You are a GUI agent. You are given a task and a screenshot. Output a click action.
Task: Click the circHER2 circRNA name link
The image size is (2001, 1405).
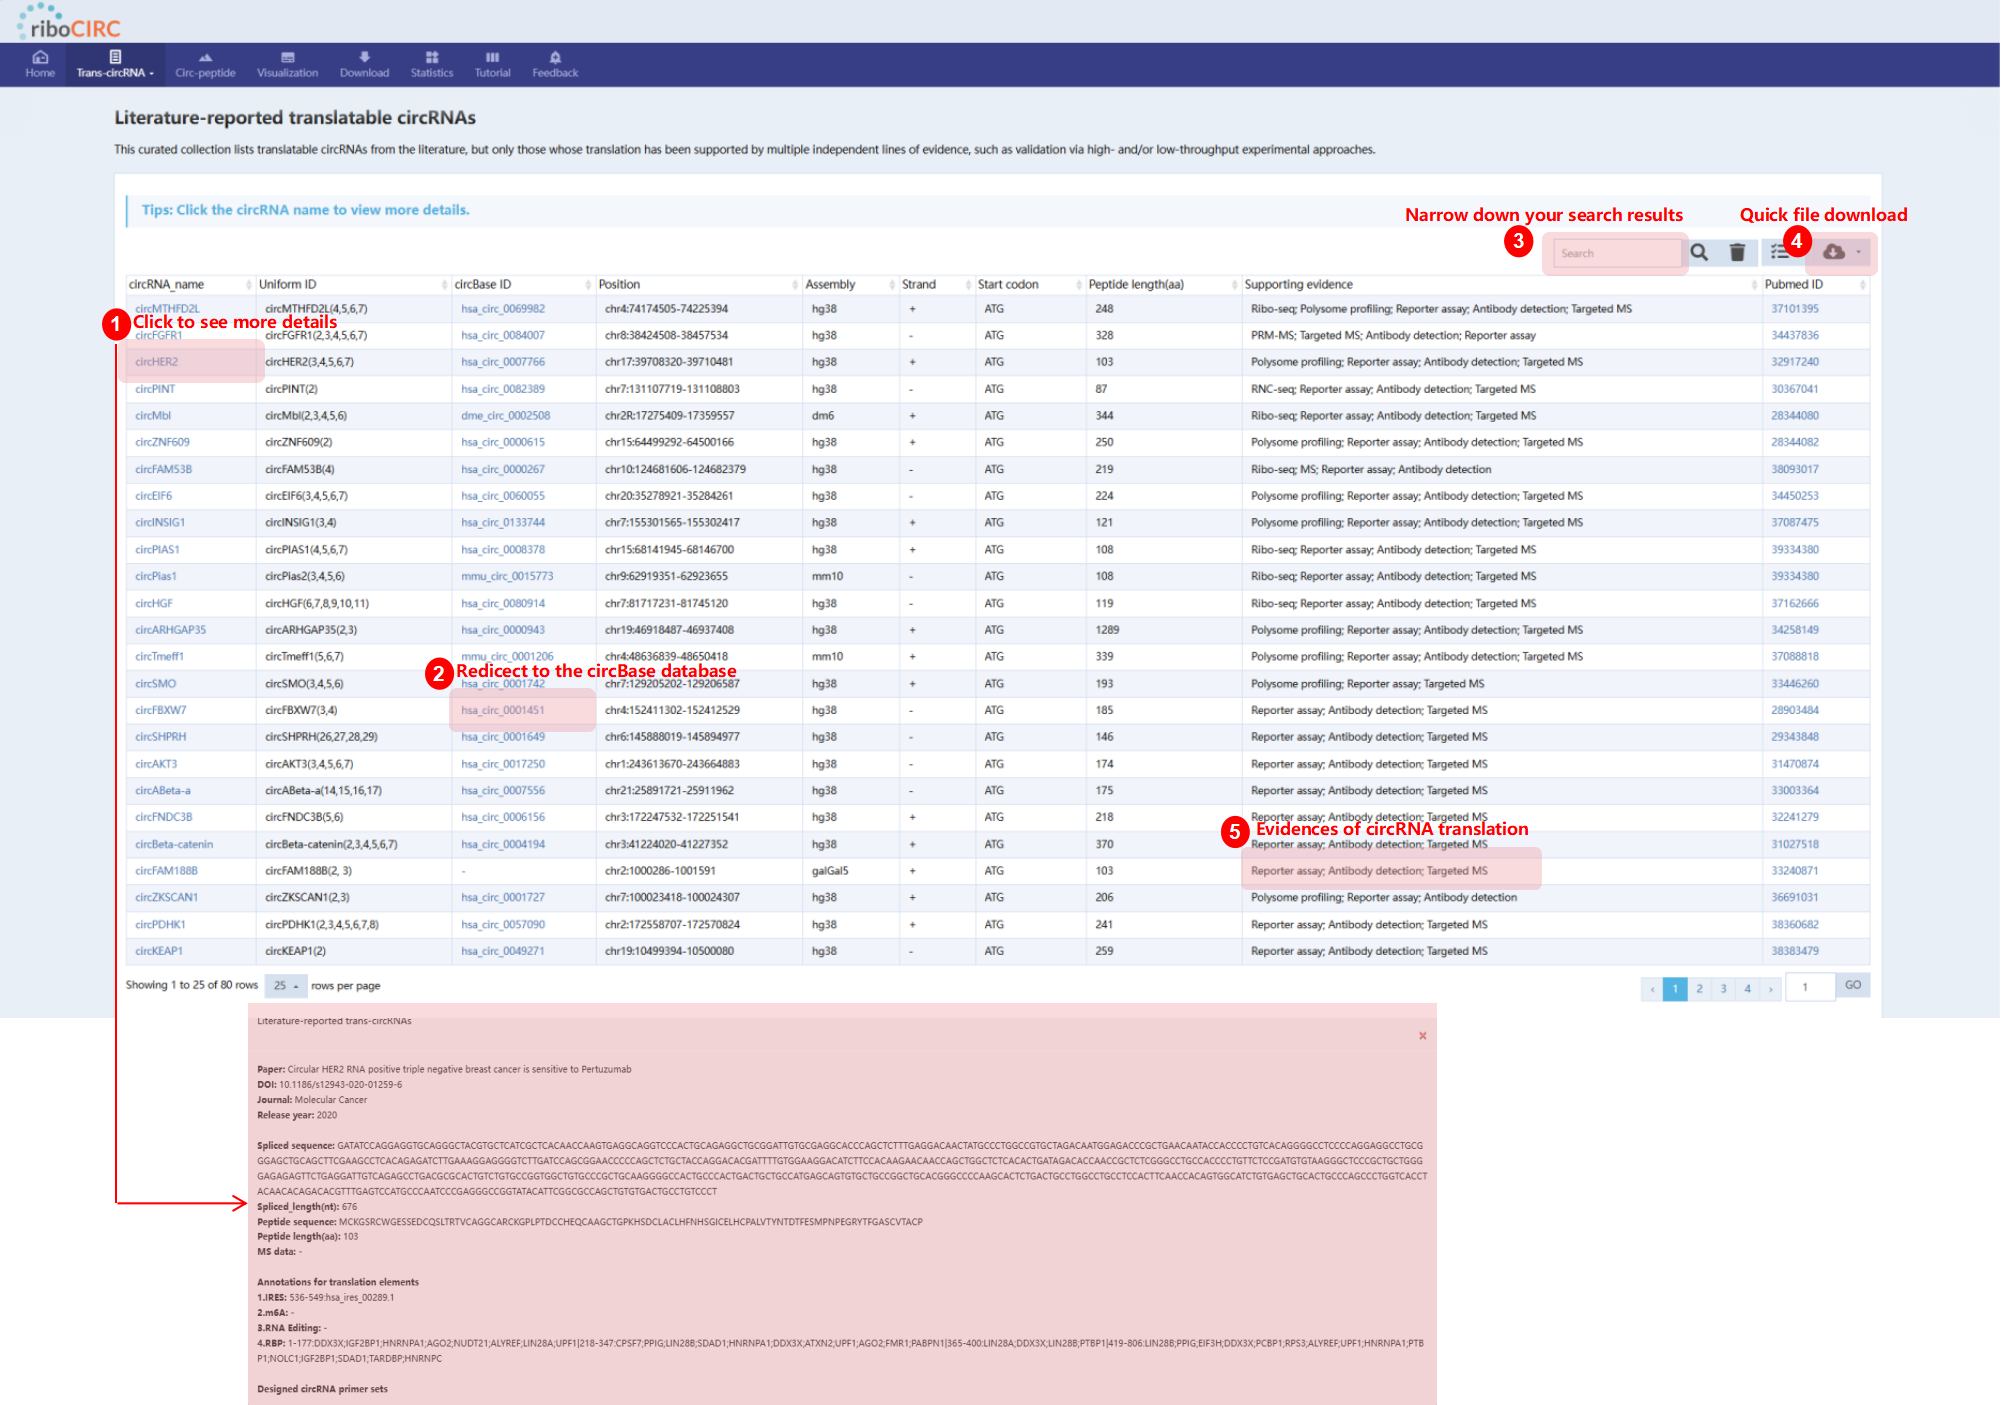coord(157,362)
